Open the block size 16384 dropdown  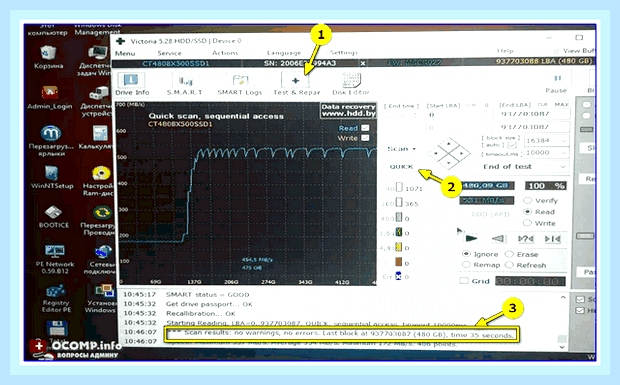pos(547,140)
